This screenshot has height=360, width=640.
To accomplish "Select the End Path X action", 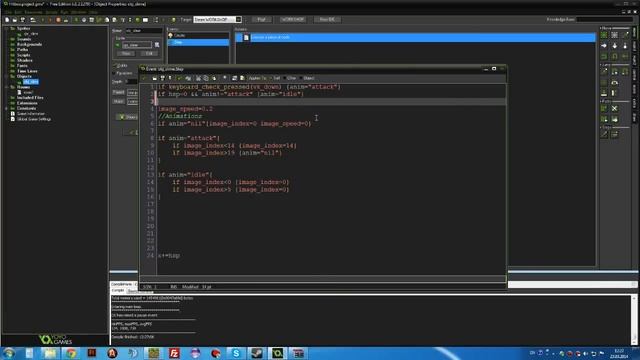I will tap(615, 109).
